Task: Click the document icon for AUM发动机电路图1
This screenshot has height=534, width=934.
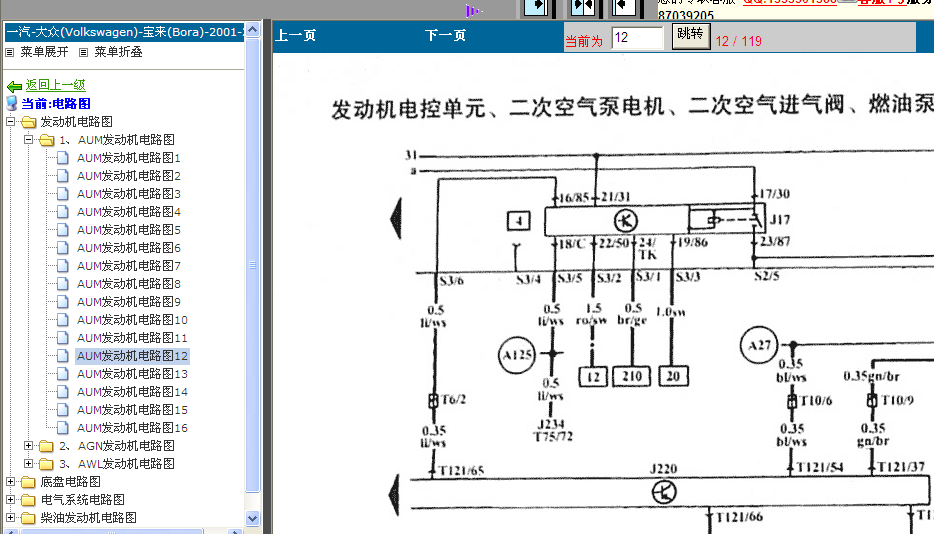Action: click(63, 157)
